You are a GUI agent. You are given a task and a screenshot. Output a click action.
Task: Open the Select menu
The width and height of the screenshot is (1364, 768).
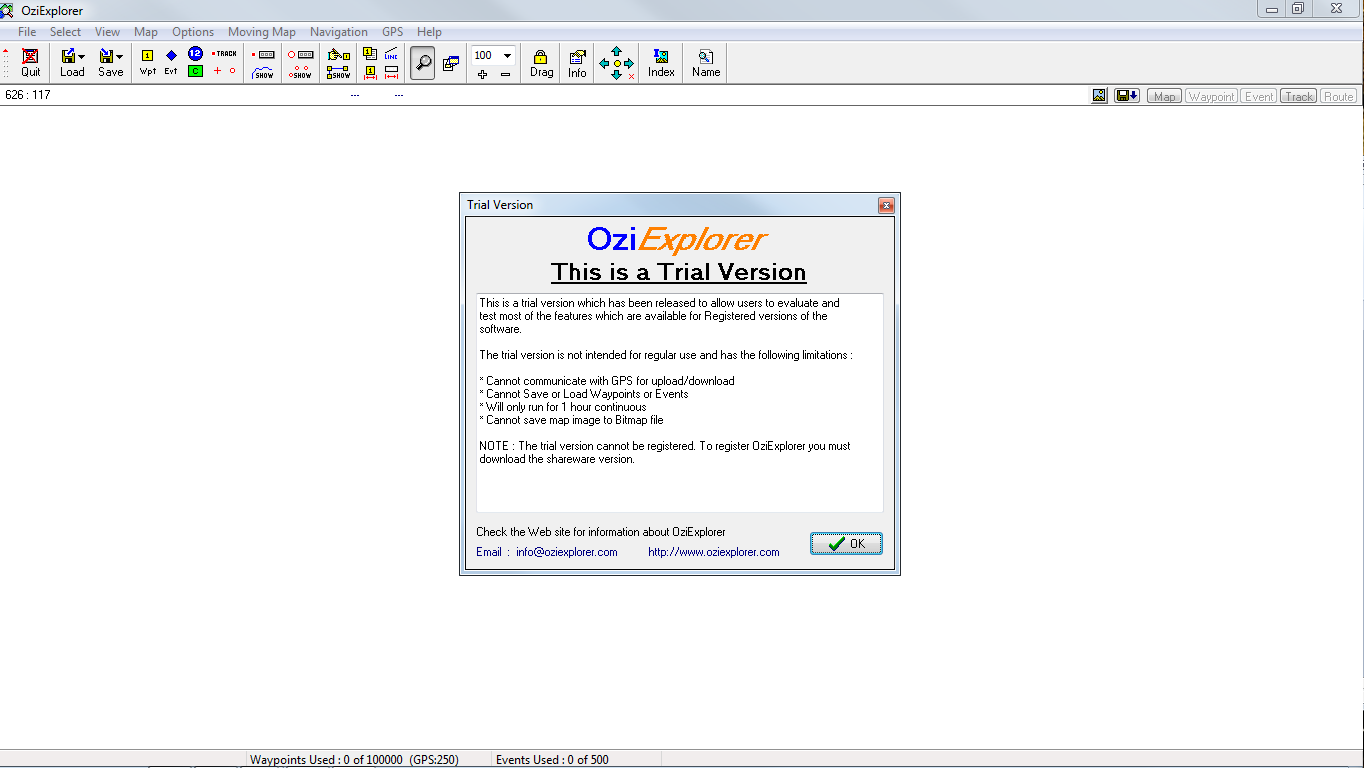66,32
